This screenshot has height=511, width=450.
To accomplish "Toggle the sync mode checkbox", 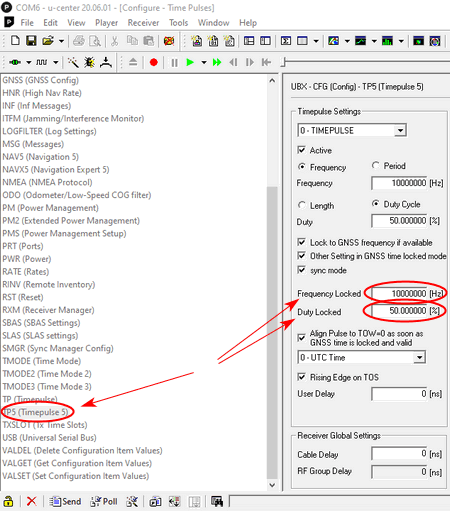I will click(301, 270).
